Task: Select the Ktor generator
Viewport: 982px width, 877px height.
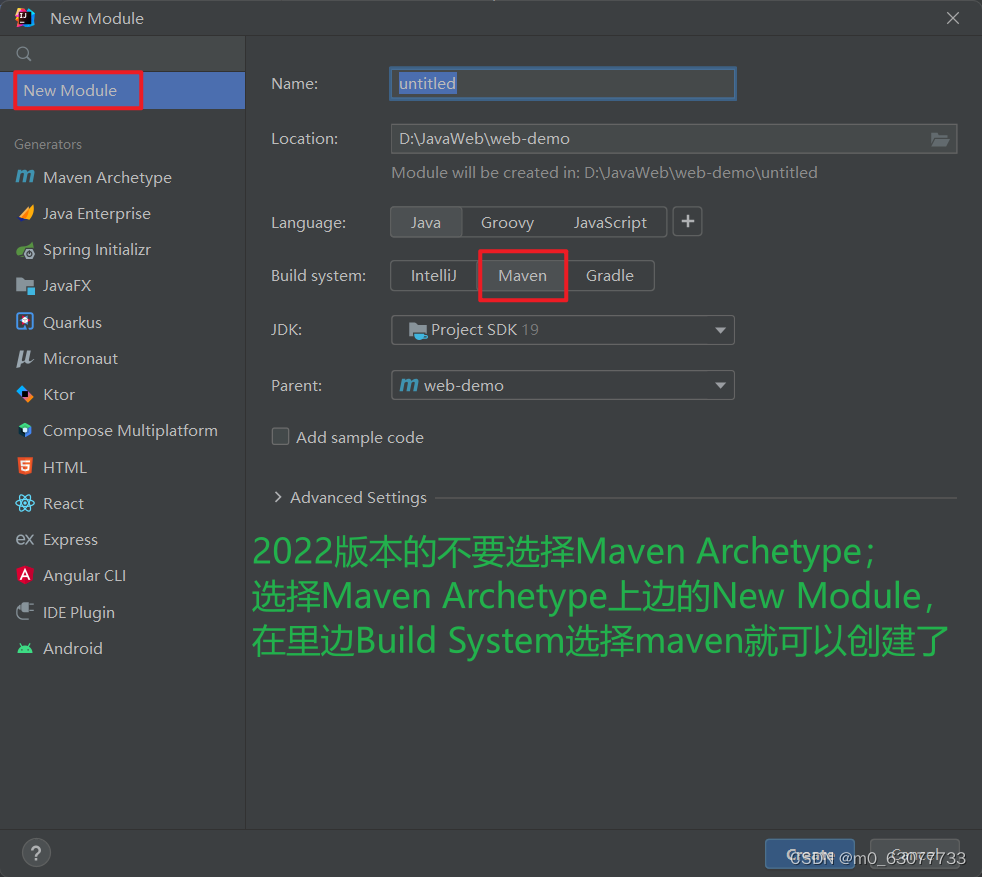Action: pyautogui.click(x=58, y=394)
